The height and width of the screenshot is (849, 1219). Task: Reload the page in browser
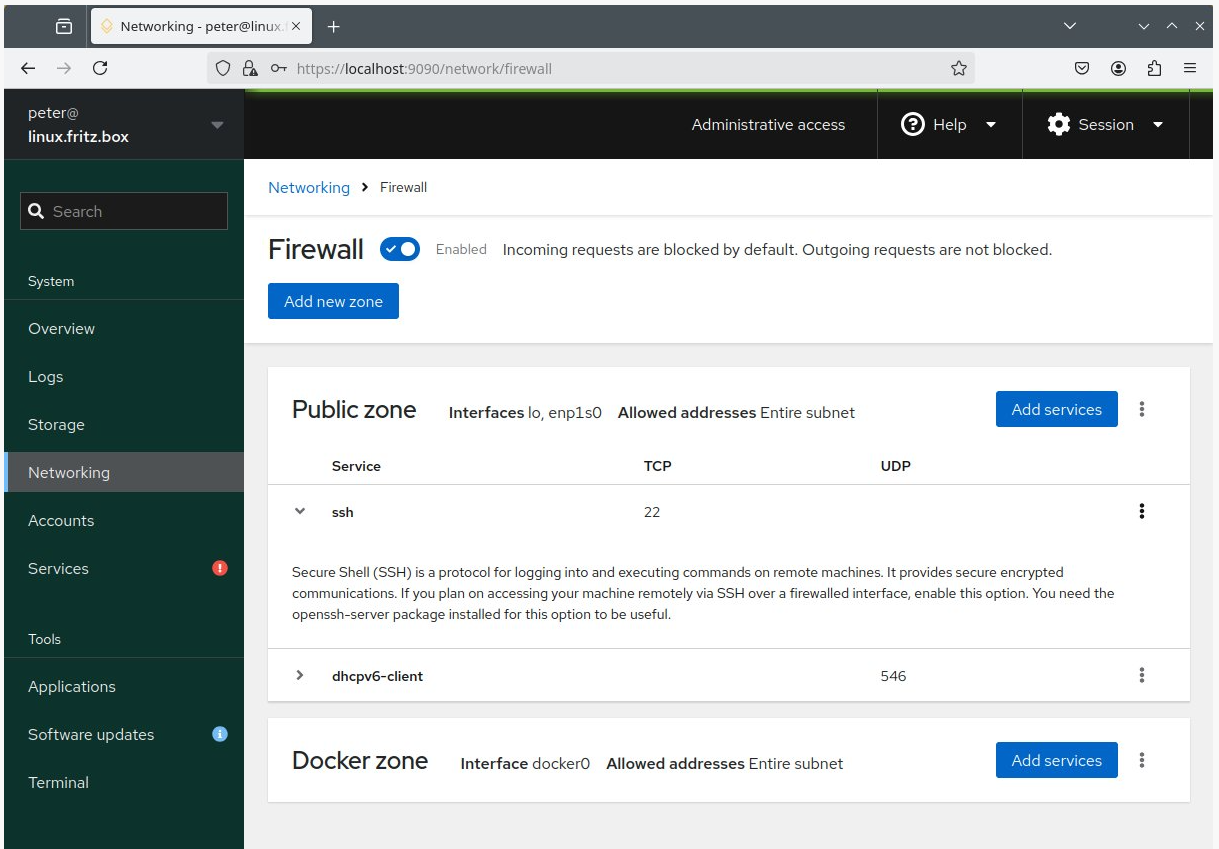tap(100, 68)
